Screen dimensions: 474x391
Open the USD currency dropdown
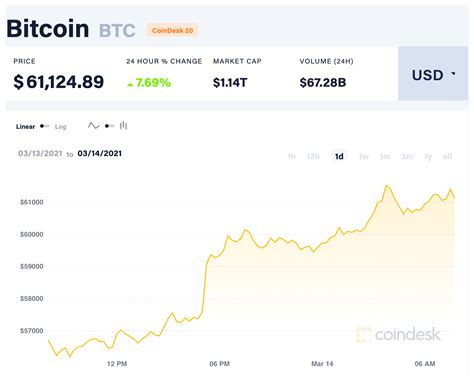(x=433, y=74)
